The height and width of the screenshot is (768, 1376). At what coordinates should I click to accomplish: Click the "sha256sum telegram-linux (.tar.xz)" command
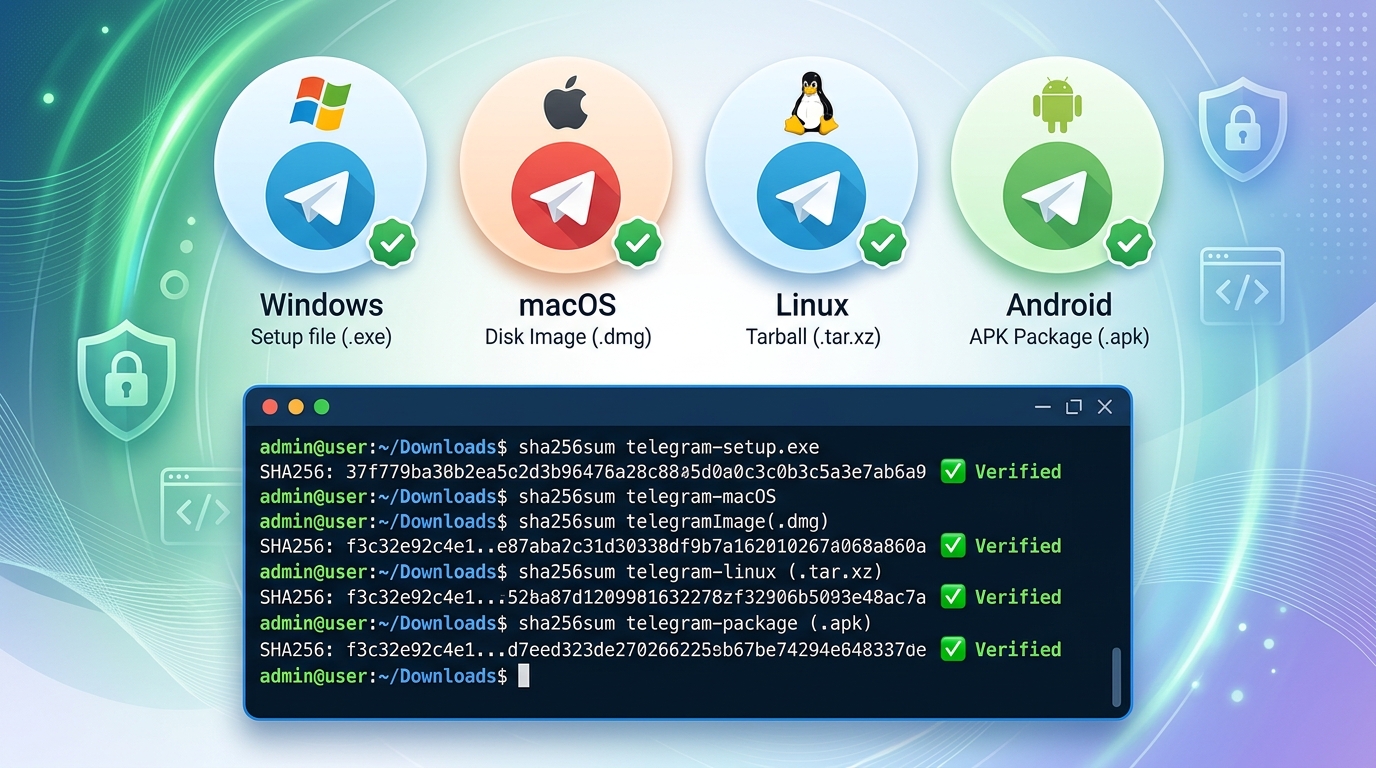700,572
